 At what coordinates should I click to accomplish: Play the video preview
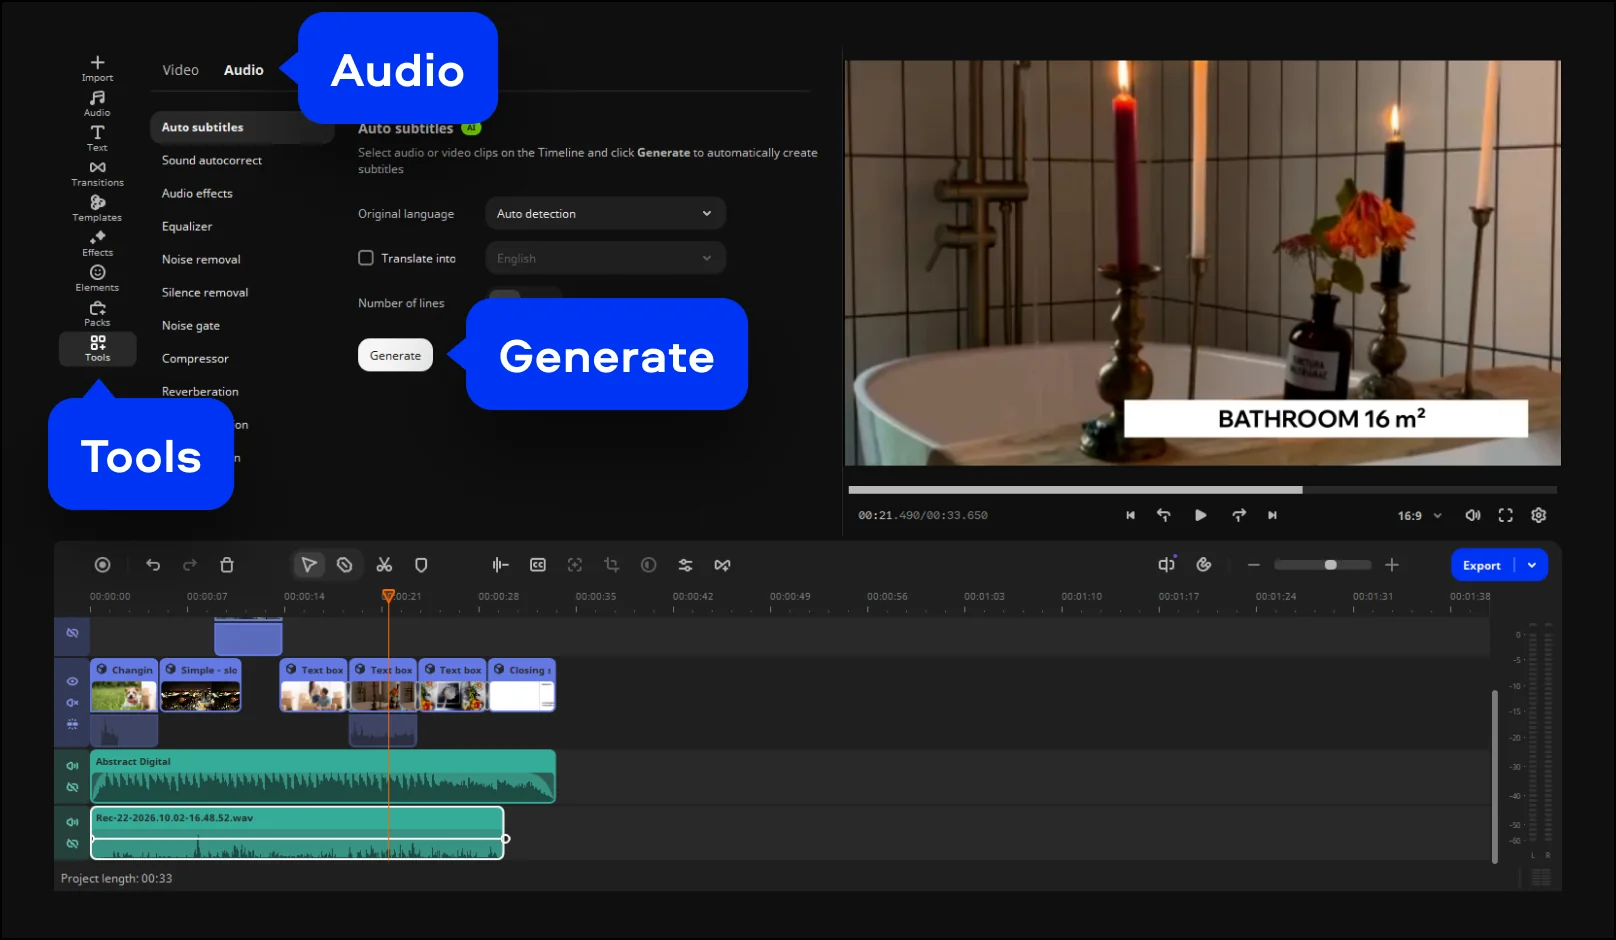click(x=1201, y=515)
